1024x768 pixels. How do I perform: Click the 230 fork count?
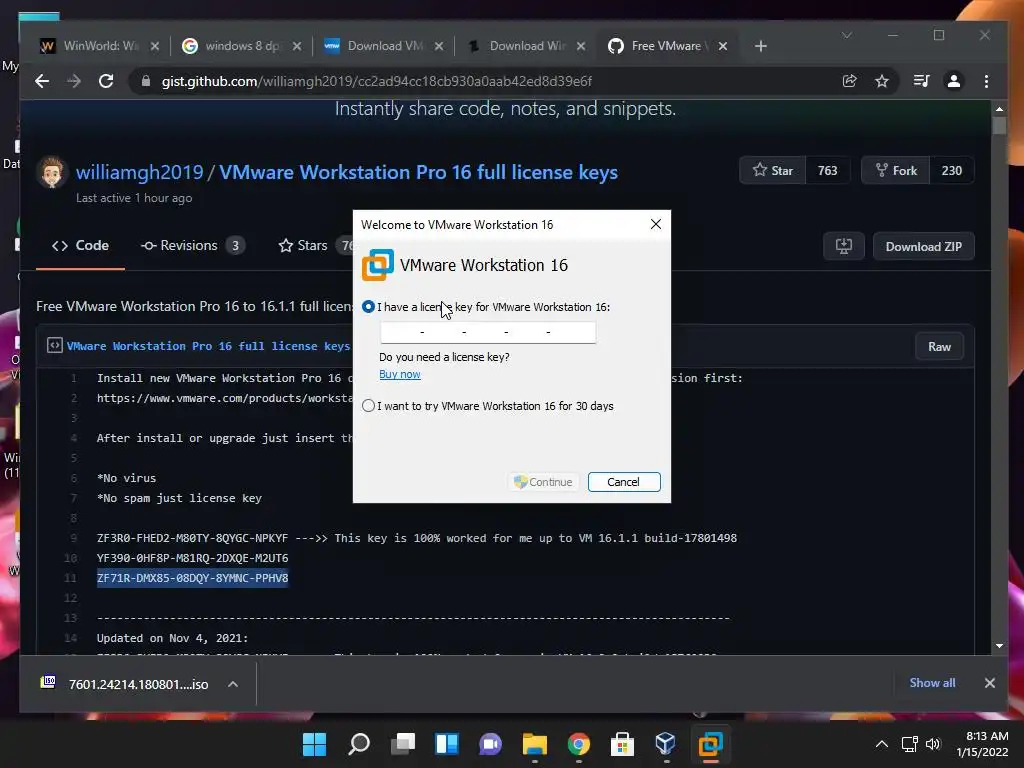click(952, 170)
